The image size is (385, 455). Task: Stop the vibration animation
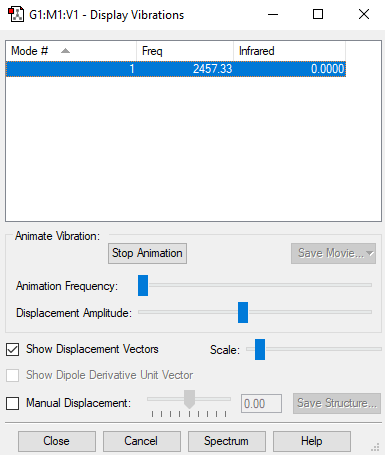pyautogui.click(x=147, y=253)
